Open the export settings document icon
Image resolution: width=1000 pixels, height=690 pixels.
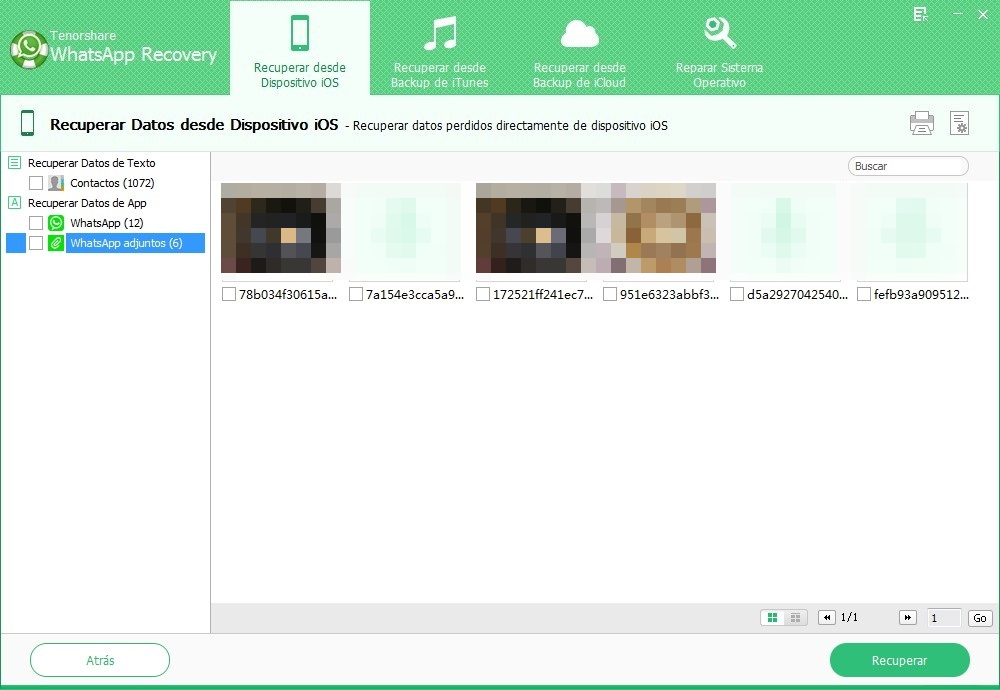[x=959, y=123]
